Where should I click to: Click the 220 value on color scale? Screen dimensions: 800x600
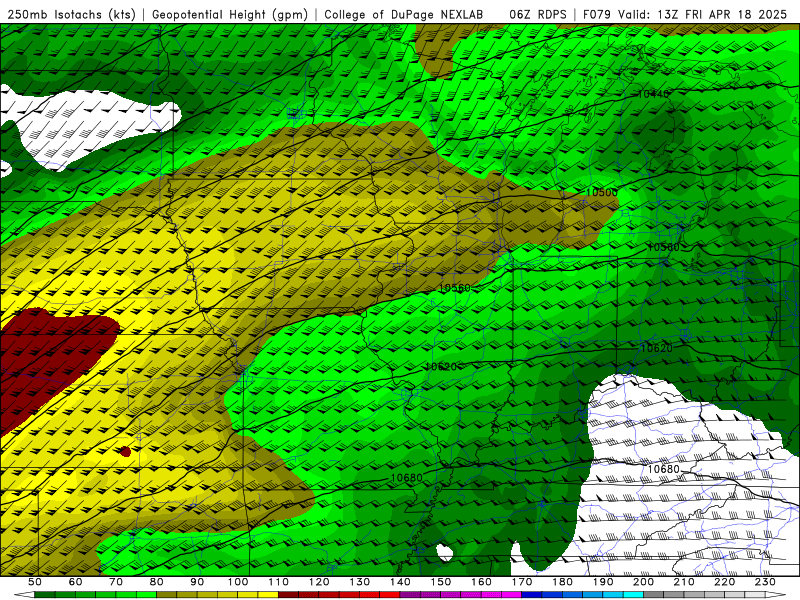point(724,582)
